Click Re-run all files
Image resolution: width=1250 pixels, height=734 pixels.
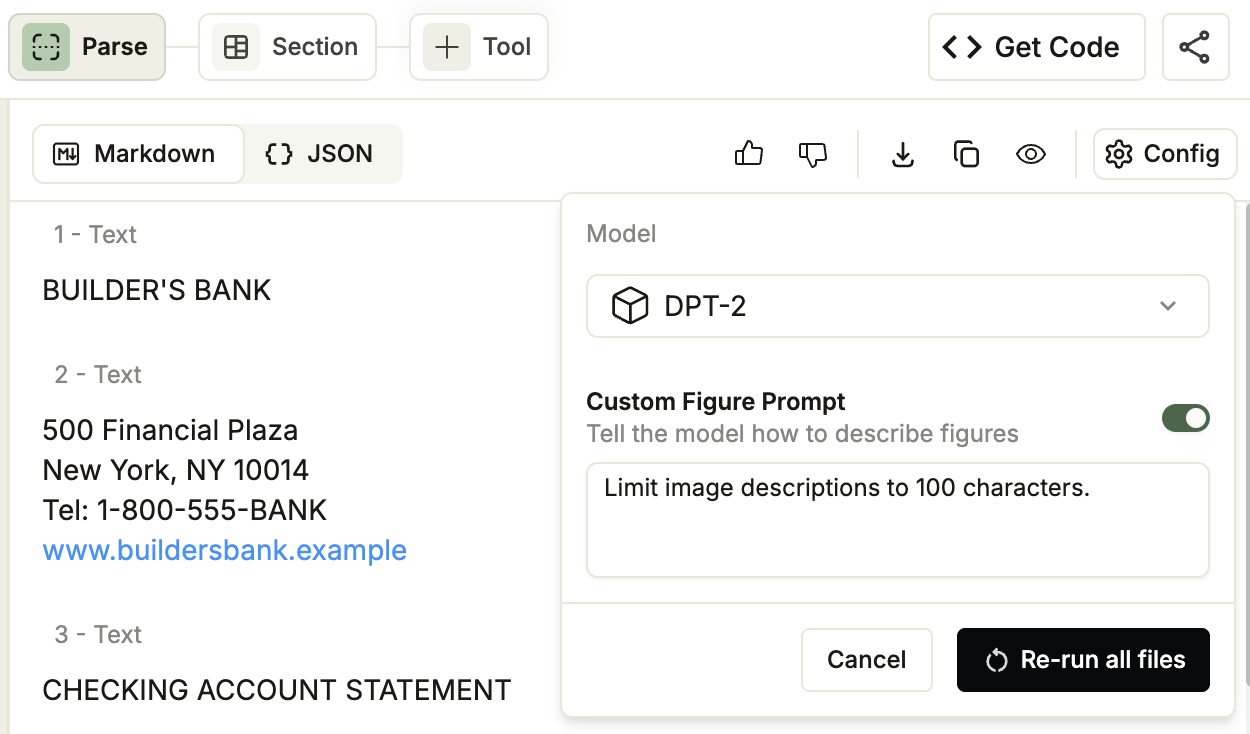point(1083,660)
